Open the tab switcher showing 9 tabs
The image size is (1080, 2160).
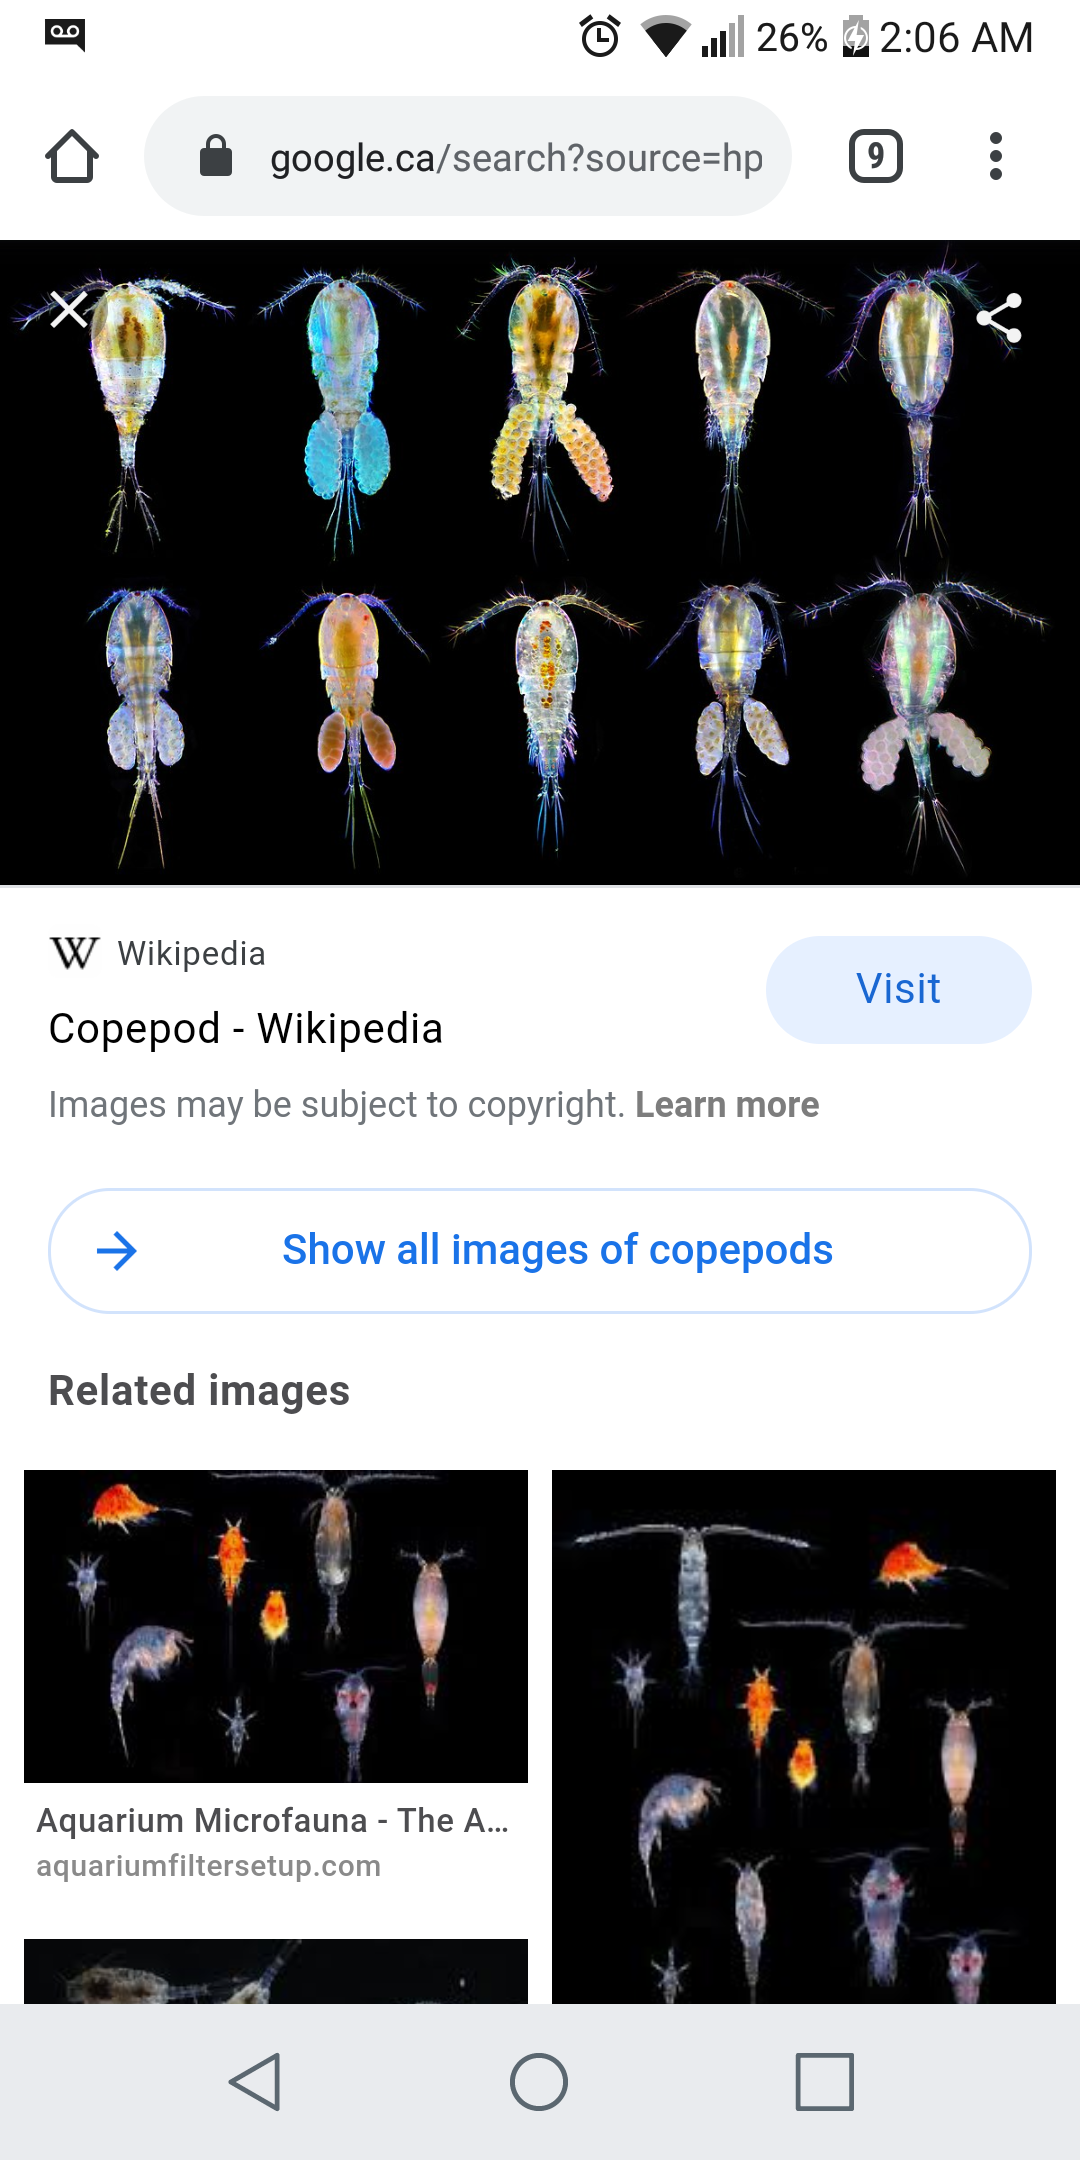[876, 156]
